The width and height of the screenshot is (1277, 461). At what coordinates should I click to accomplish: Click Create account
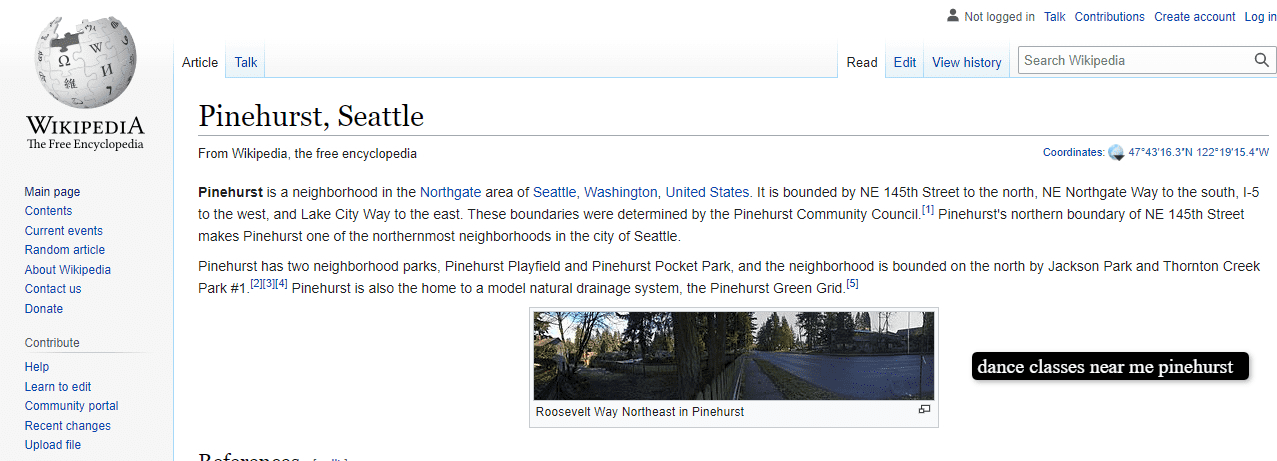click(1195, 17)
